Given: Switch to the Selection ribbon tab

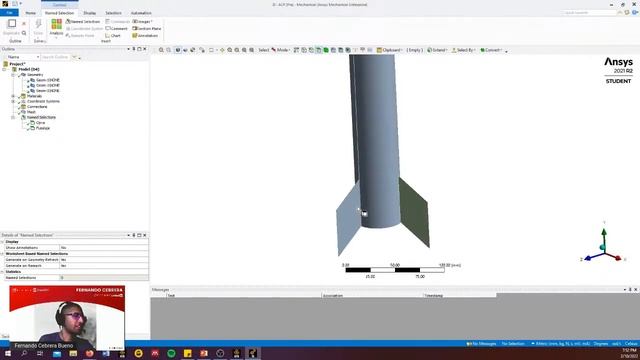Looking at the screenshot, I should (113, 13).
